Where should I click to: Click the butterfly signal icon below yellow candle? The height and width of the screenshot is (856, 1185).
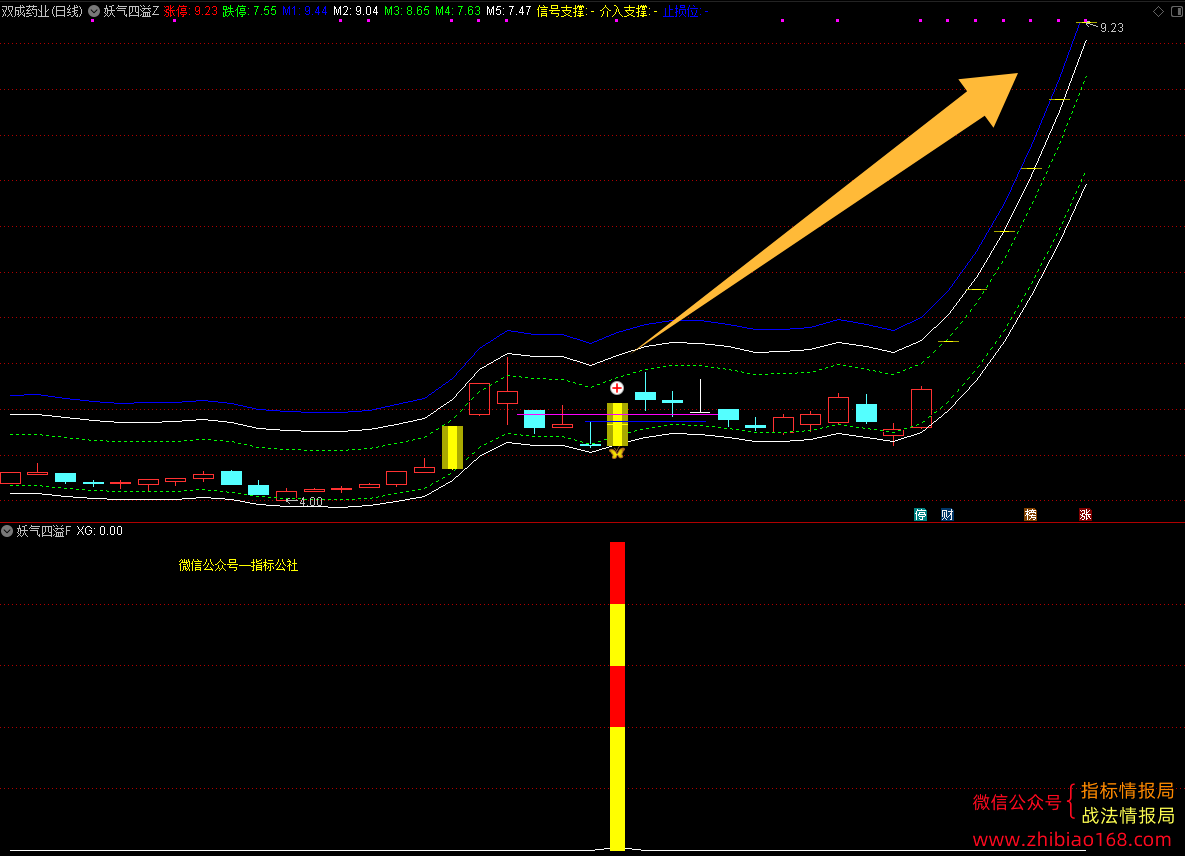(617, 453)
